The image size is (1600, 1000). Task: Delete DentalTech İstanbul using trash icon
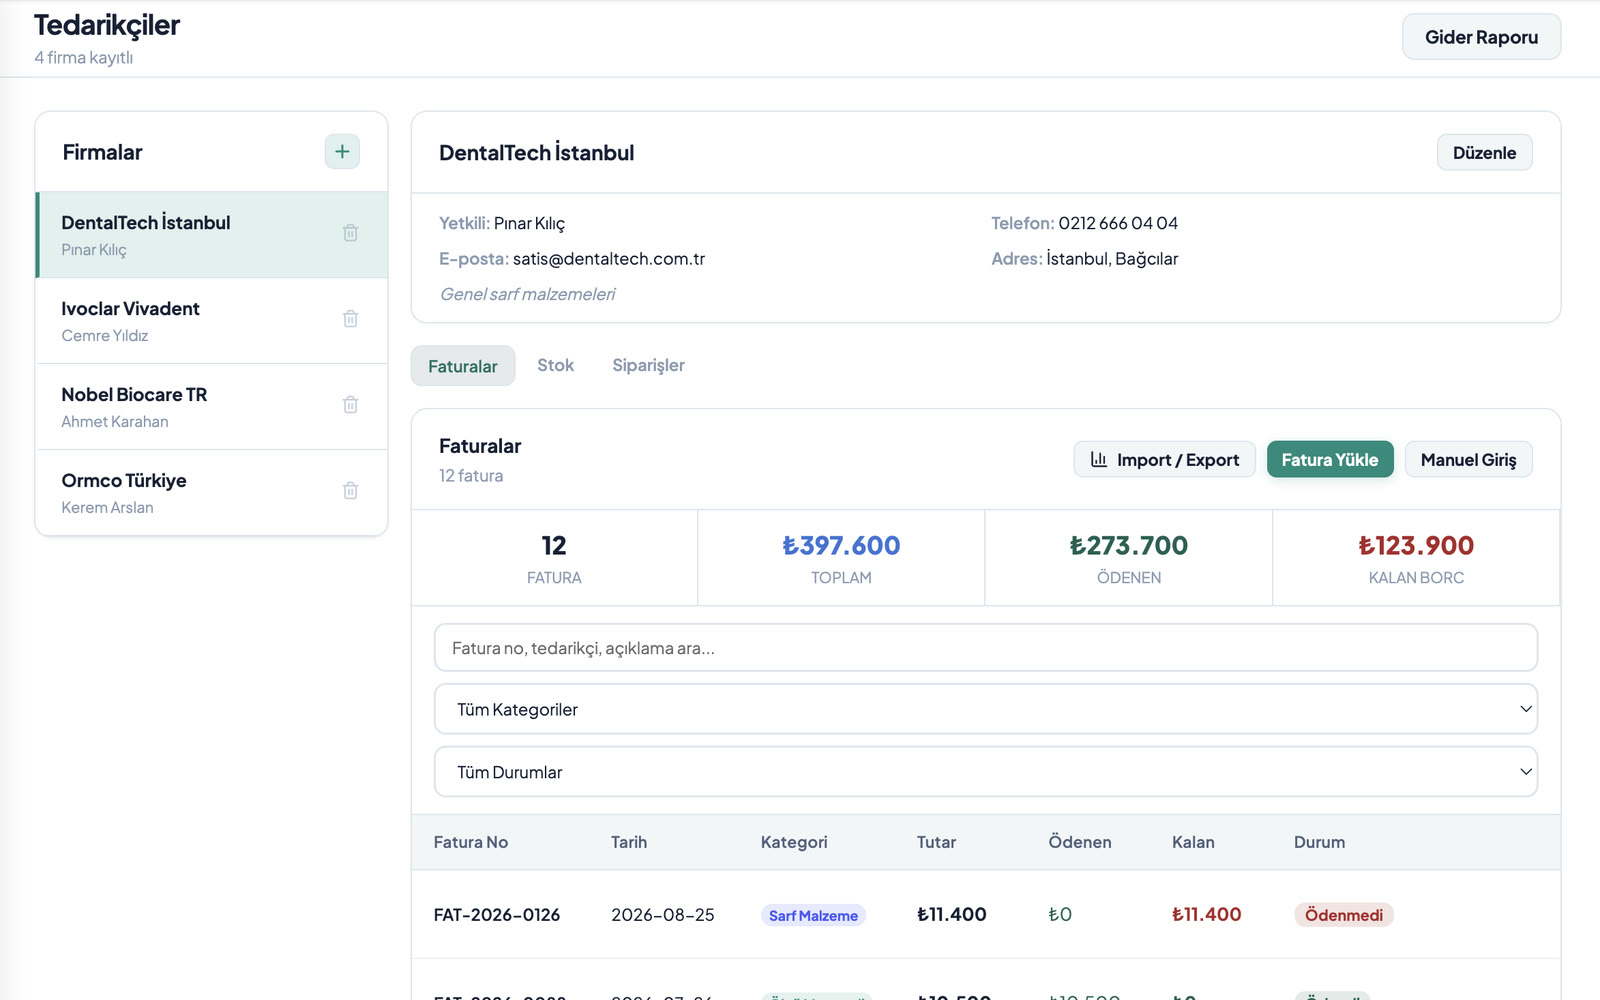[350, 233]
